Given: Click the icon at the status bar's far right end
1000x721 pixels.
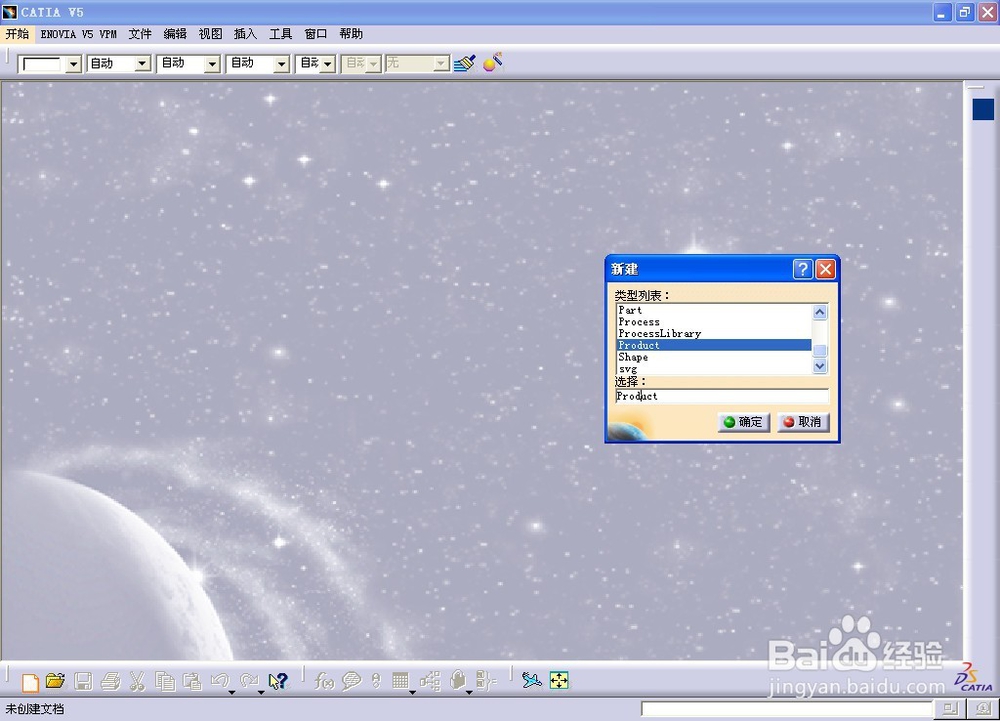Looking at the screenshot, I should point(983,708).
